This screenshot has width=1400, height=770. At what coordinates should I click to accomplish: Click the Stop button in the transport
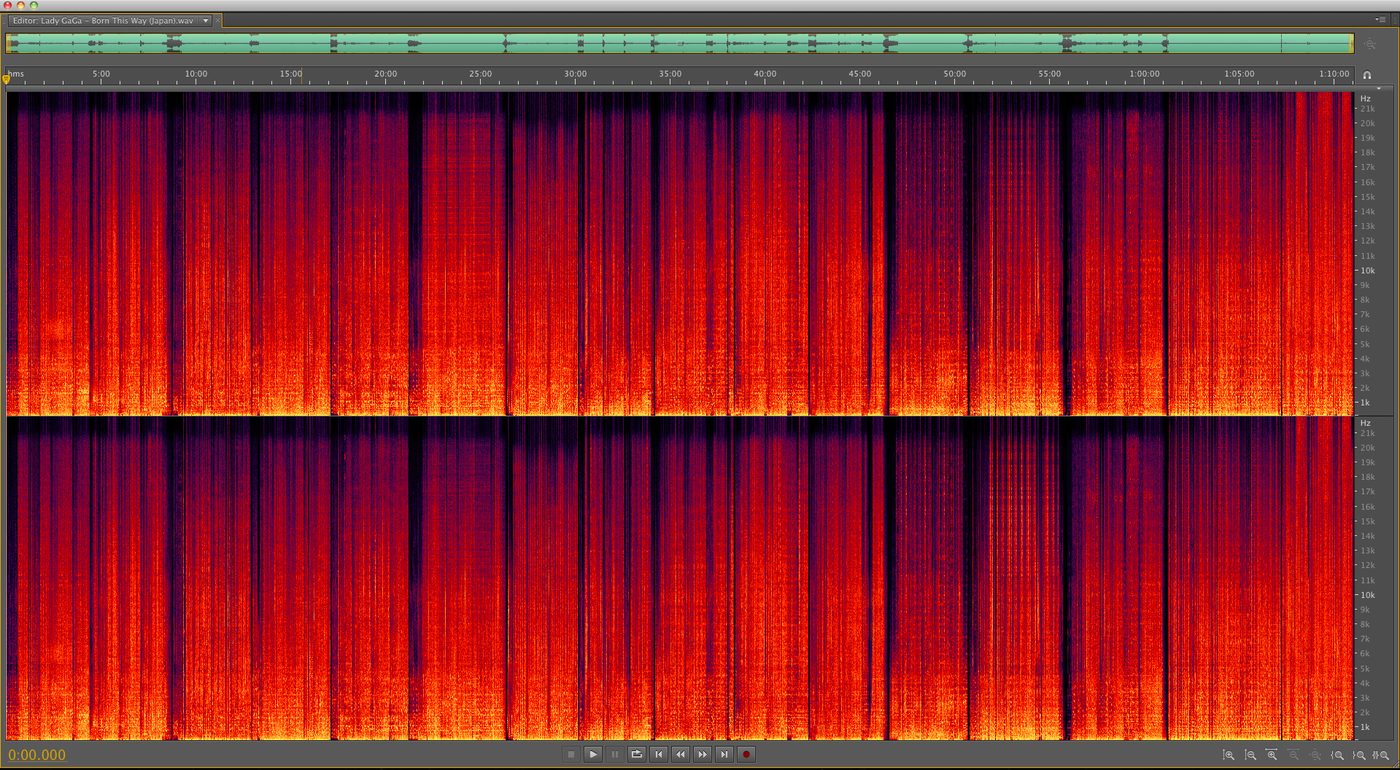[x=571, y=755]
